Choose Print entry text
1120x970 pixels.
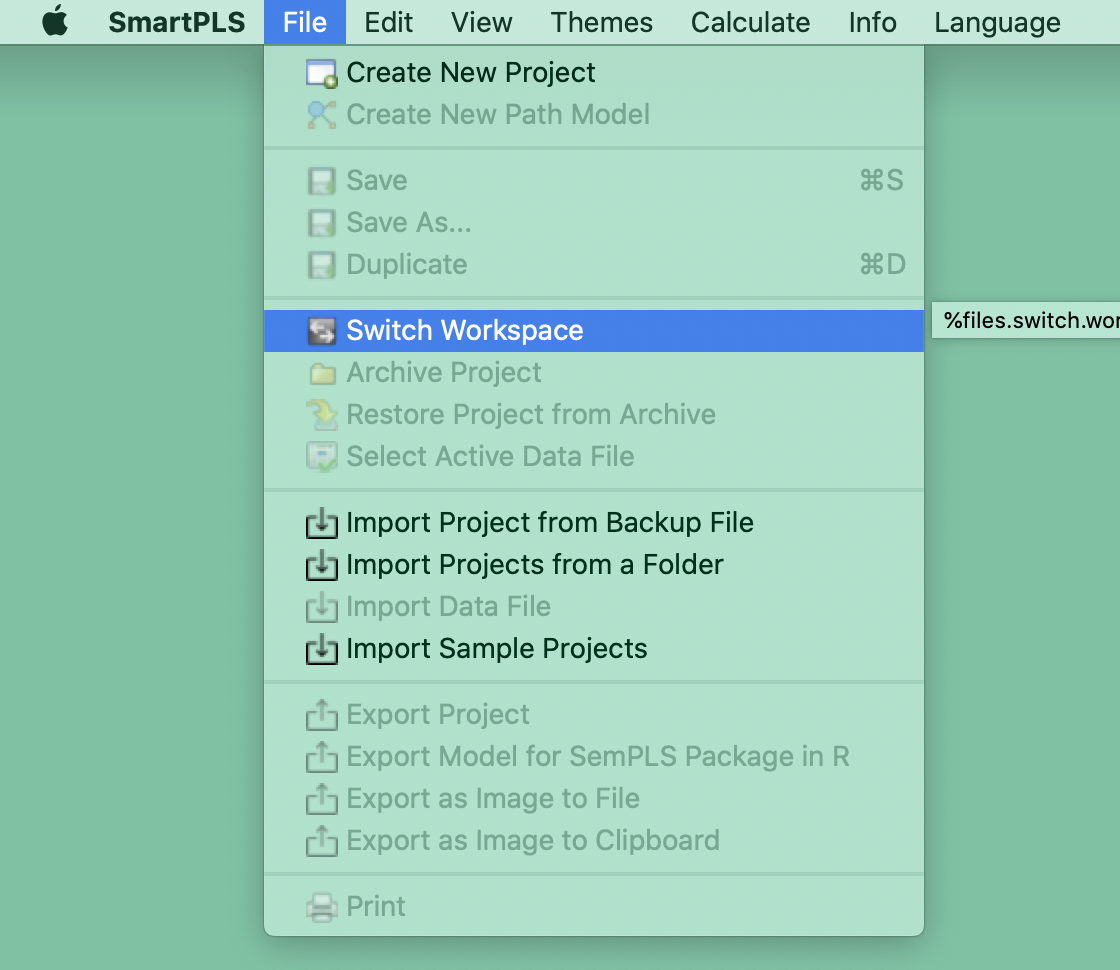coord(376,906)
